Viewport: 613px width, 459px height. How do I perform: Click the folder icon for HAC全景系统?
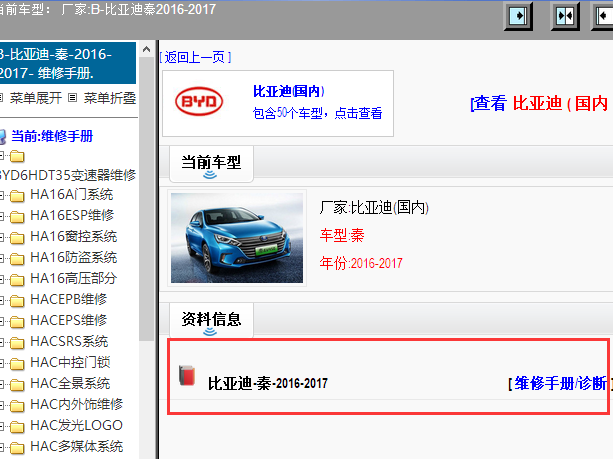point(17,384)
